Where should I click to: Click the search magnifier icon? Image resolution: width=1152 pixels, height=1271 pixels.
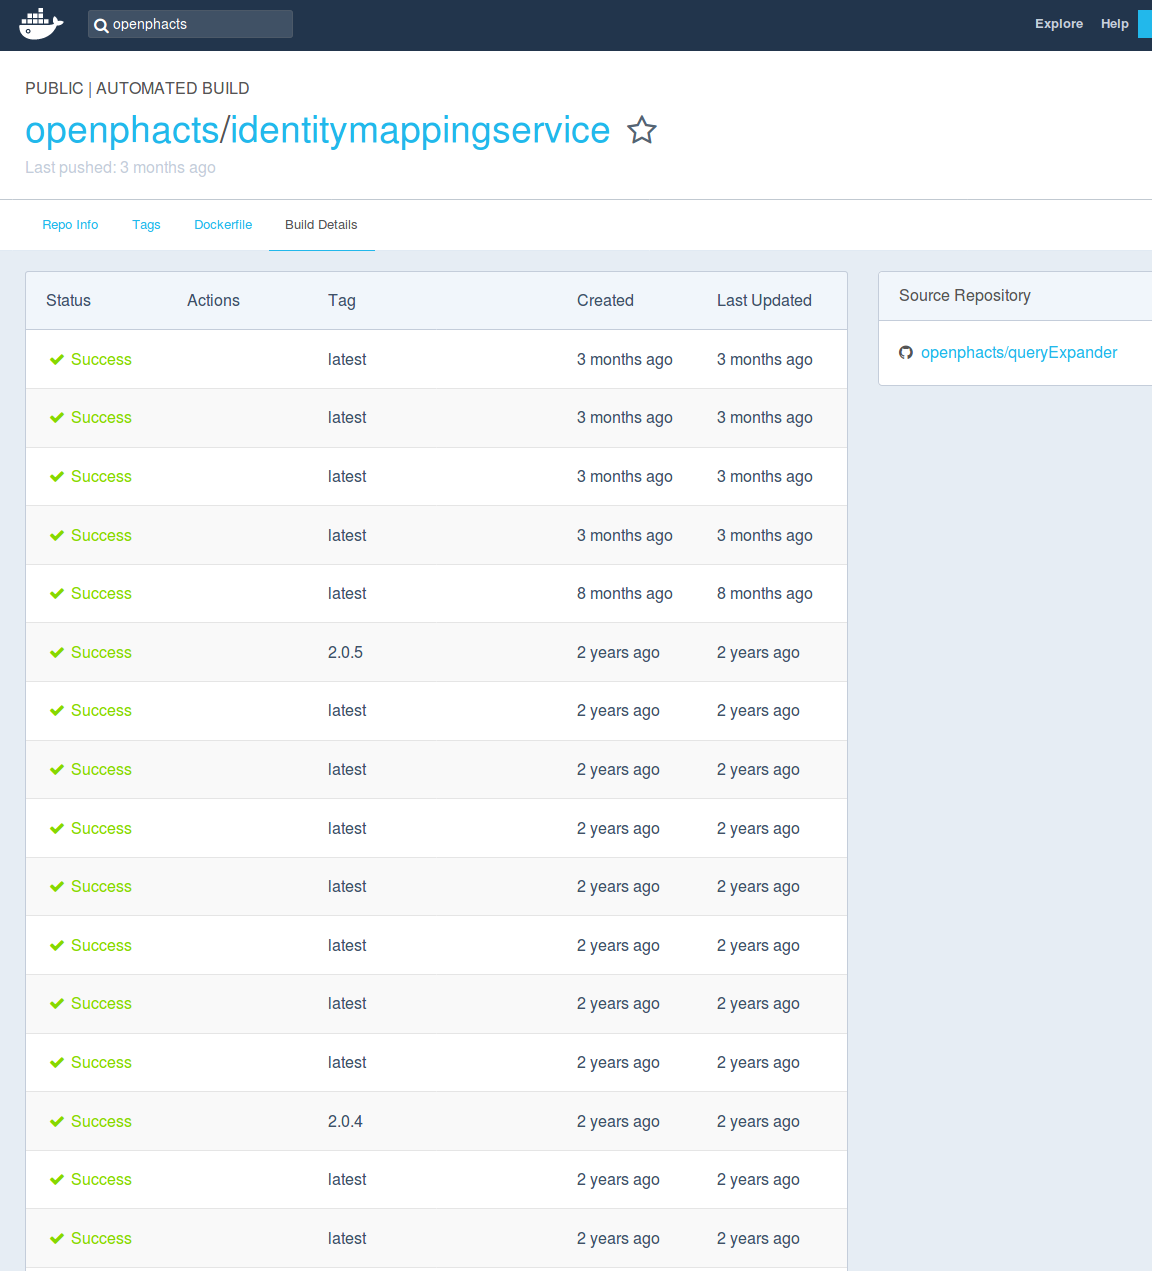pyautogui.click(x=101, y=25)
